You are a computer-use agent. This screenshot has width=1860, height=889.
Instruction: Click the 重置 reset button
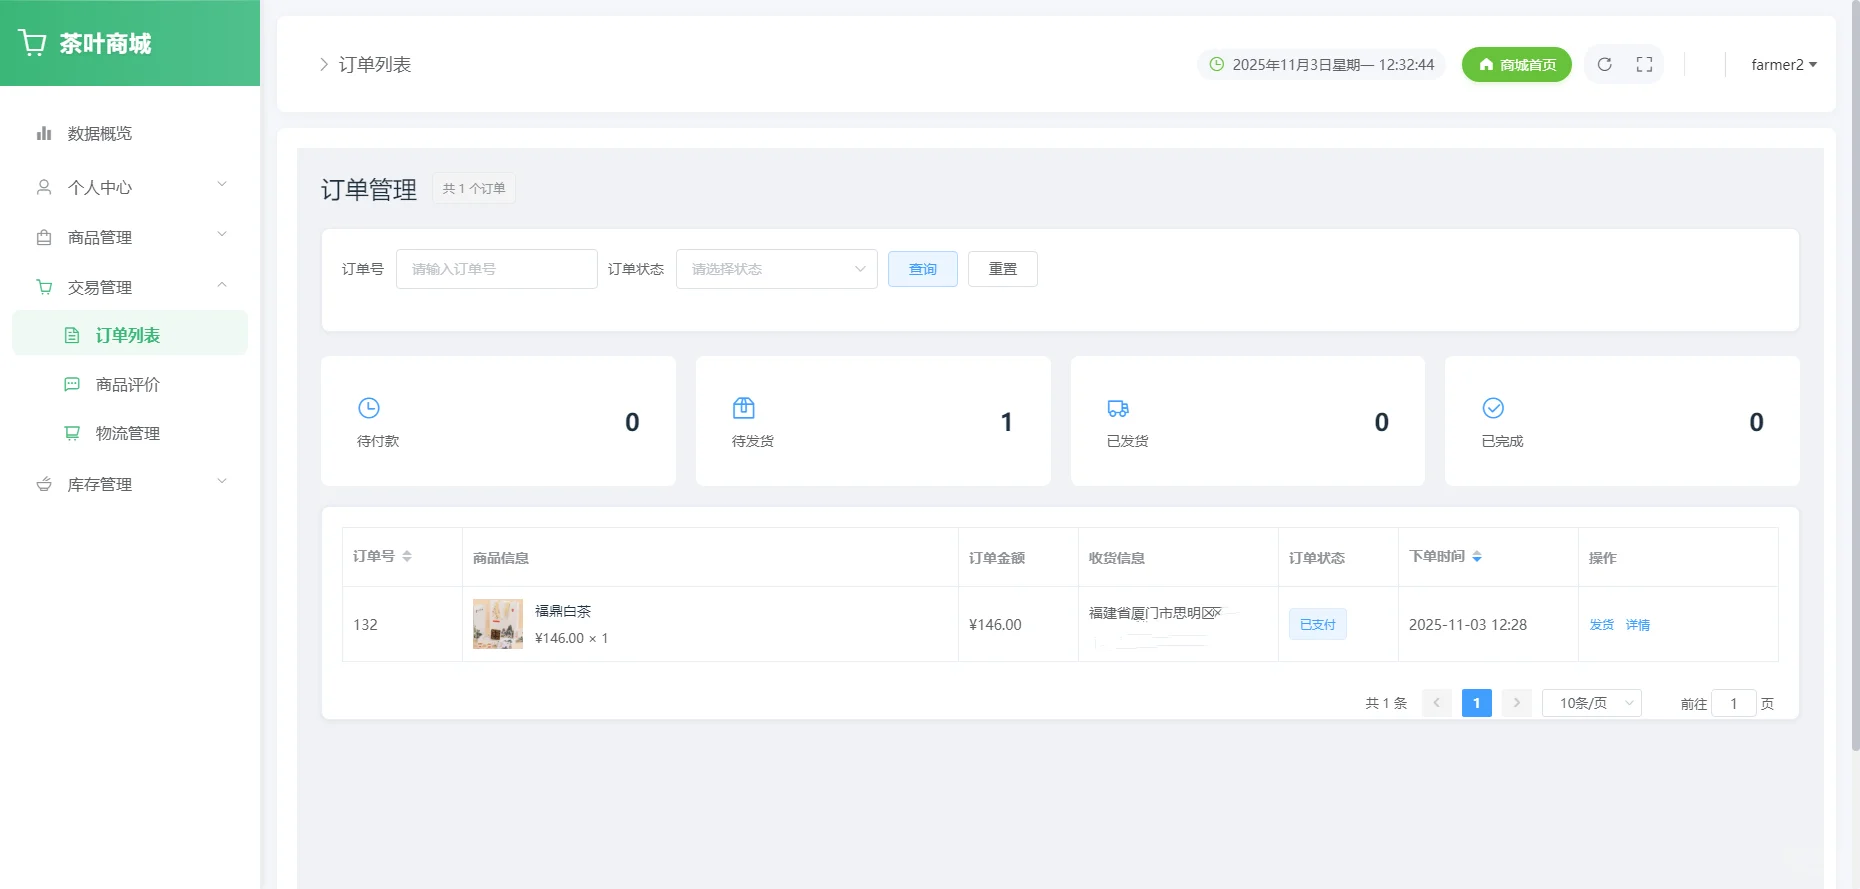1003,269
